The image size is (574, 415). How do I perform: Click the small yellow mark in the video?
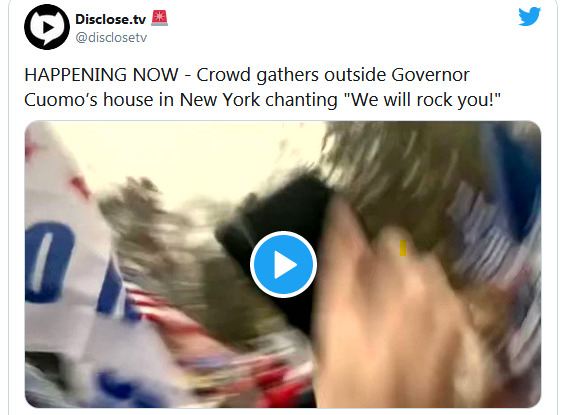tap(403, 248)
